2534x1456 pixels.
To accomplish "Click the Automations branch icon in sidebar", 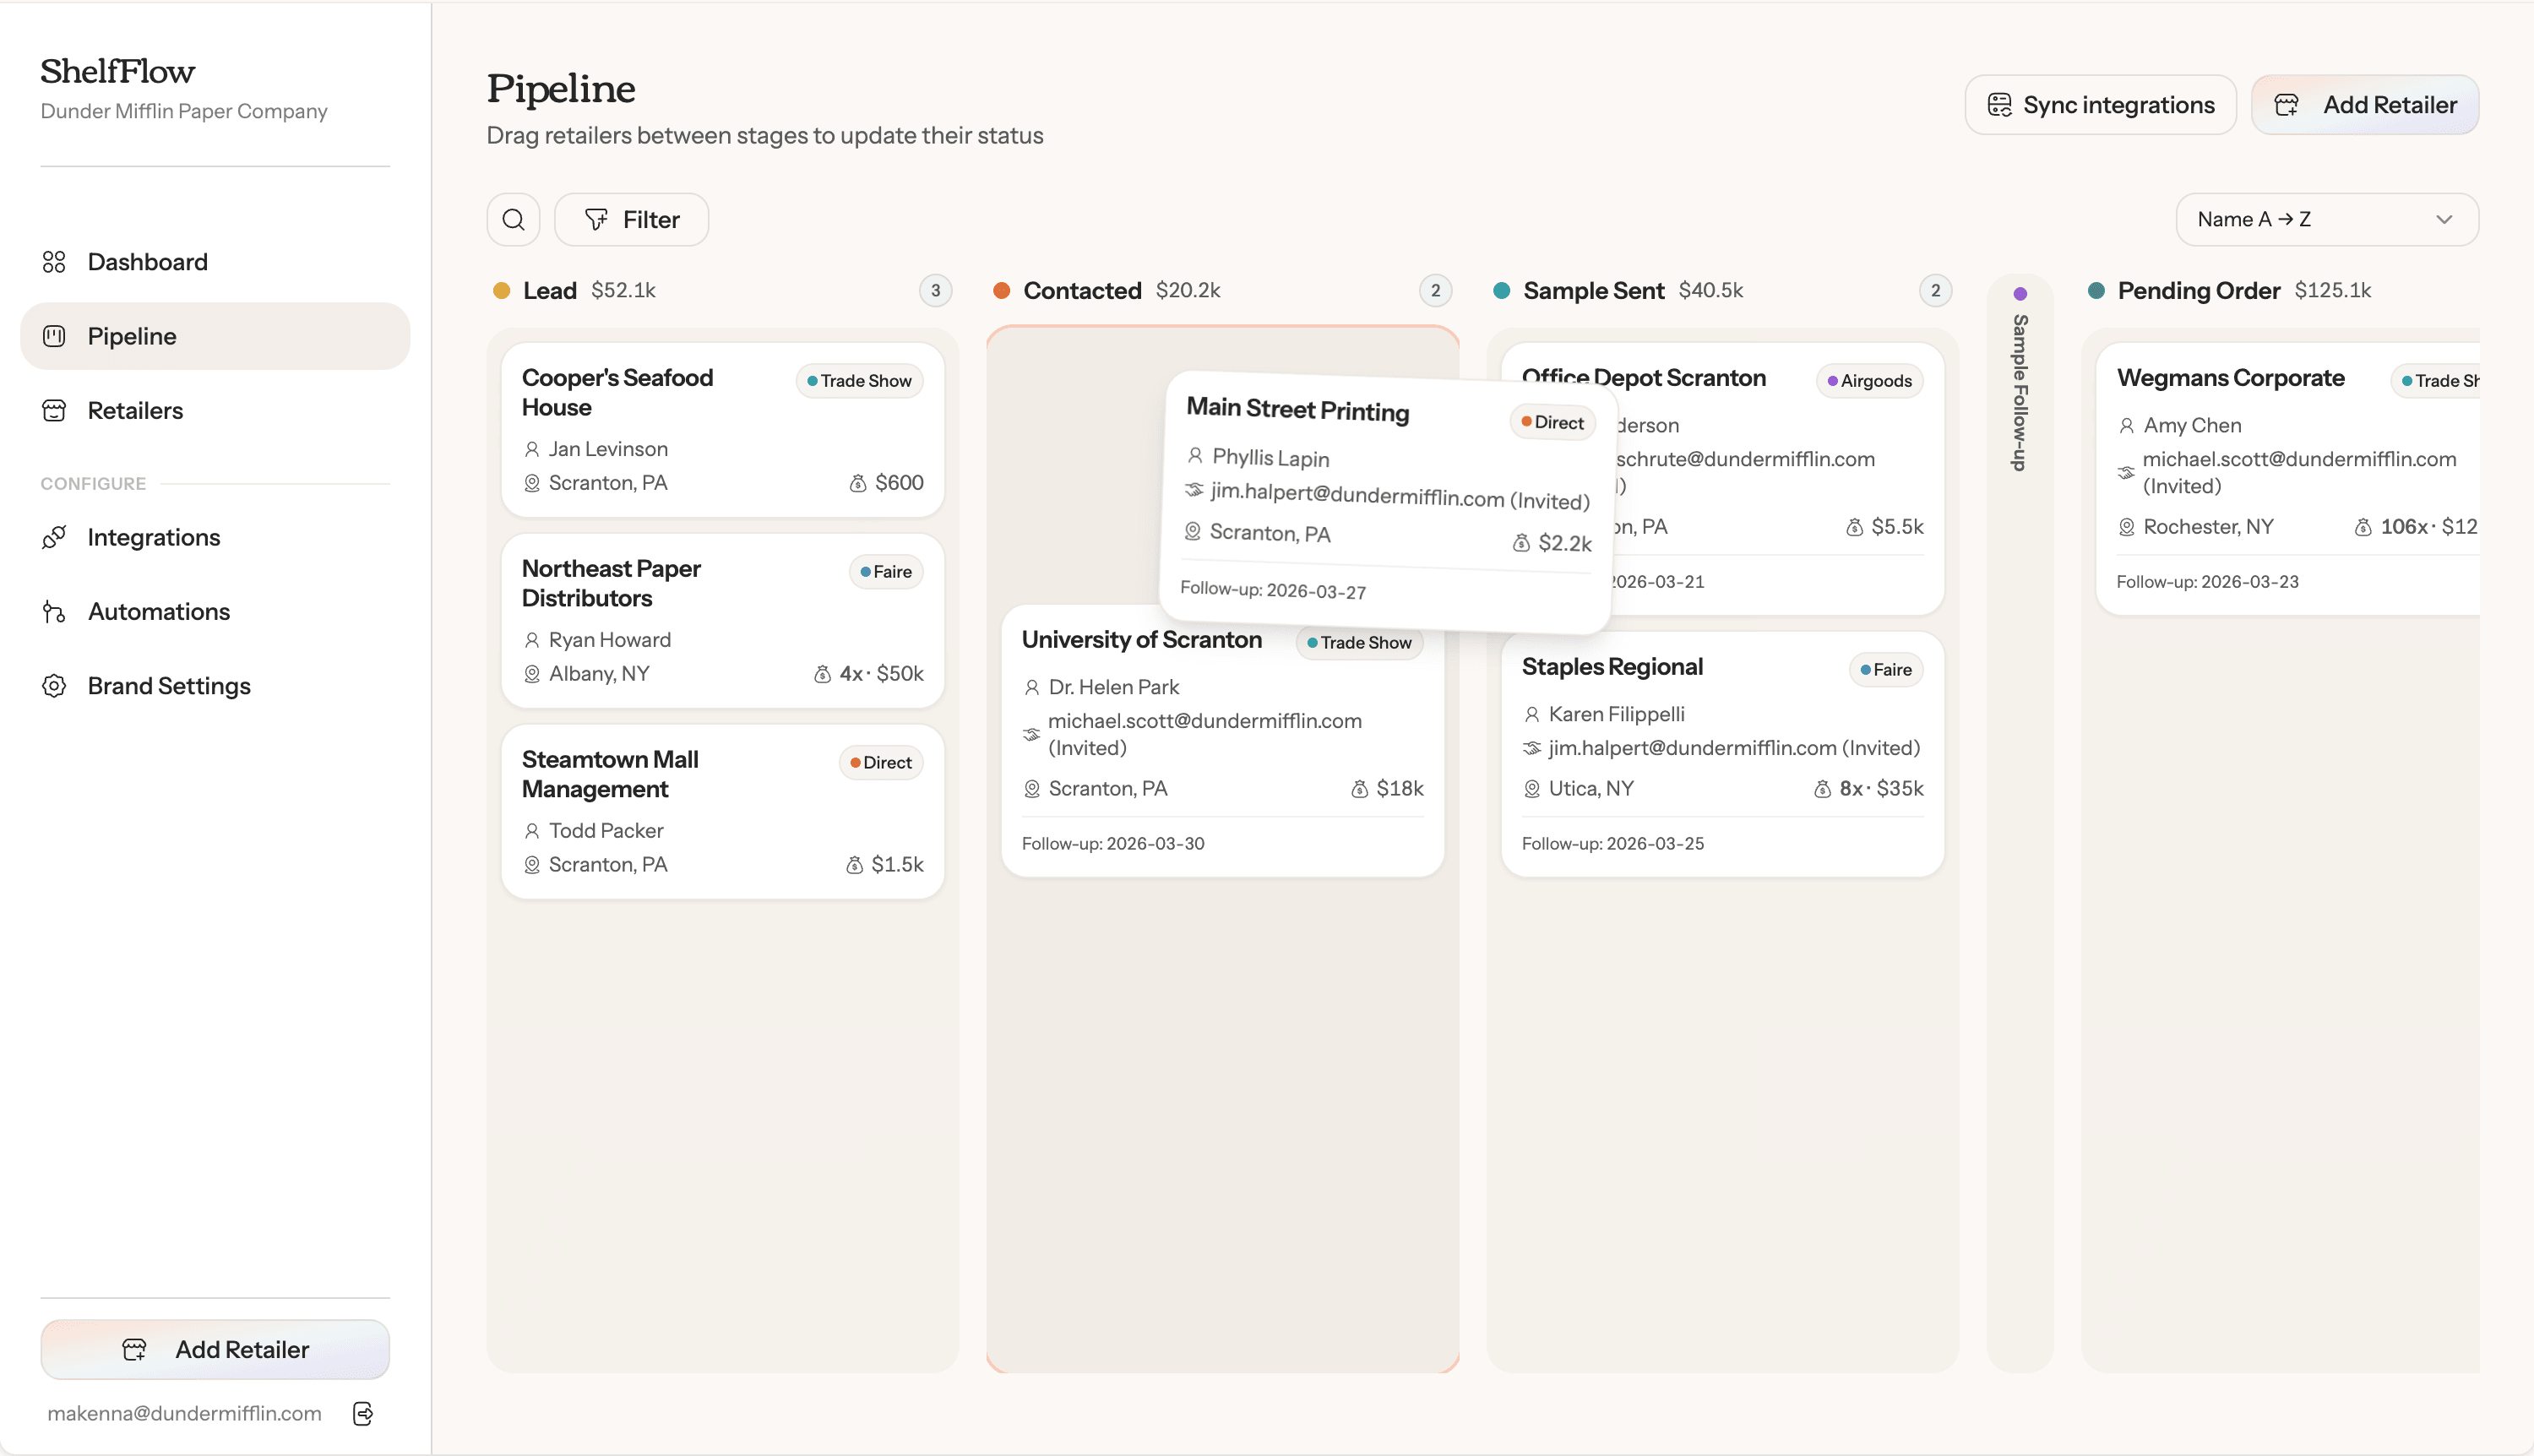I will coord(54,612).
